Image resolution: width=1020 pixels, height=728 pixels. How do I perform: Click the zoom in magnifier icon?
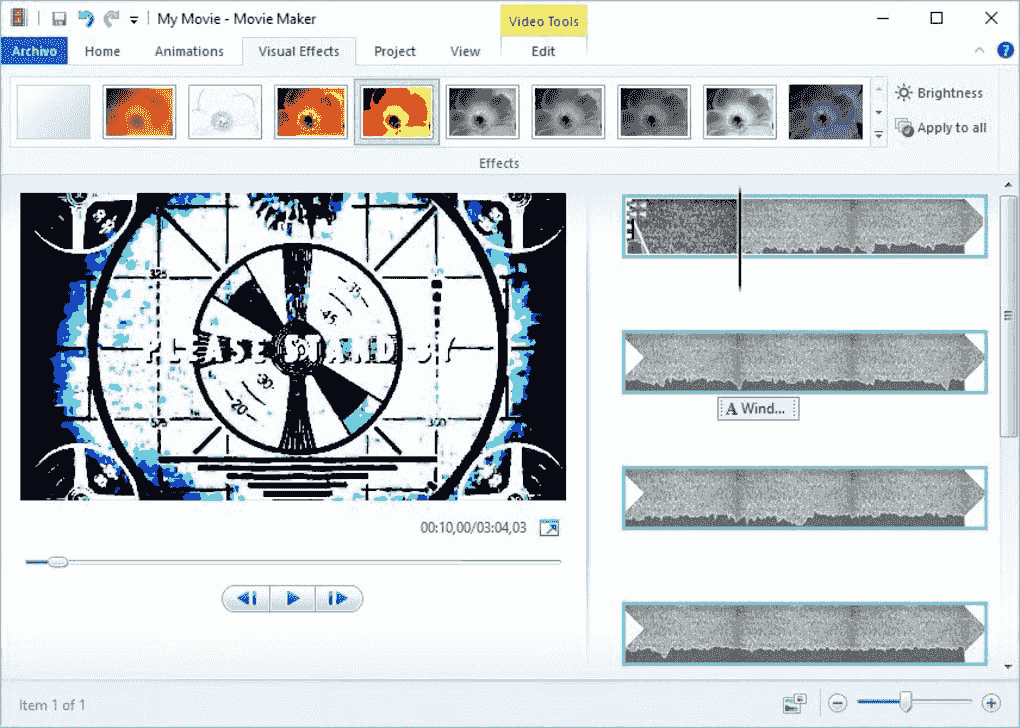[x=991, y=703]
